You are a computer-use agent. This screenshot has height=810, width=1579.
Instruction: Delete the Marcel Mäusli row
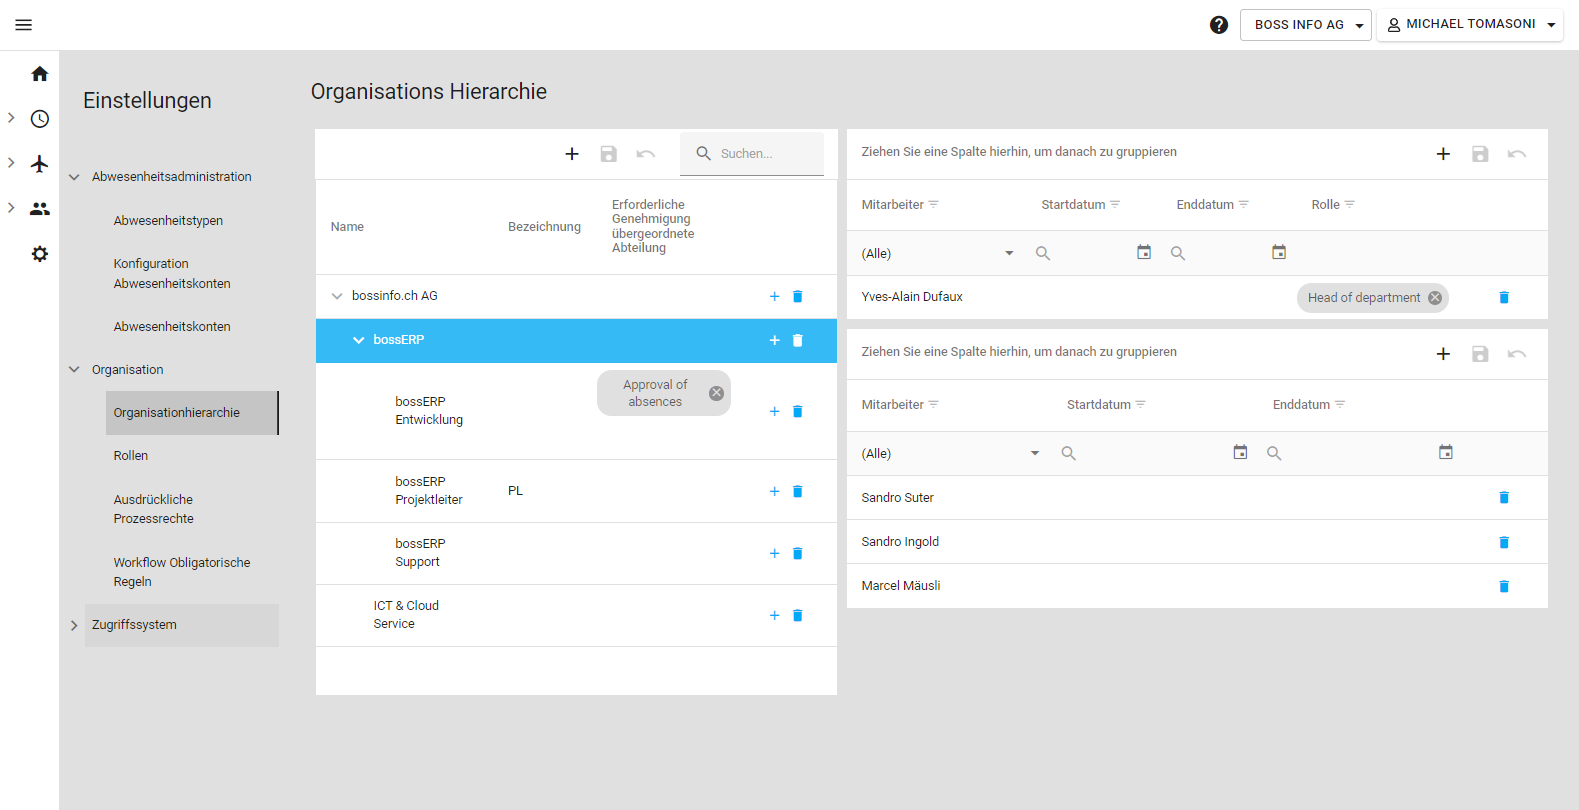point(1504,586)
